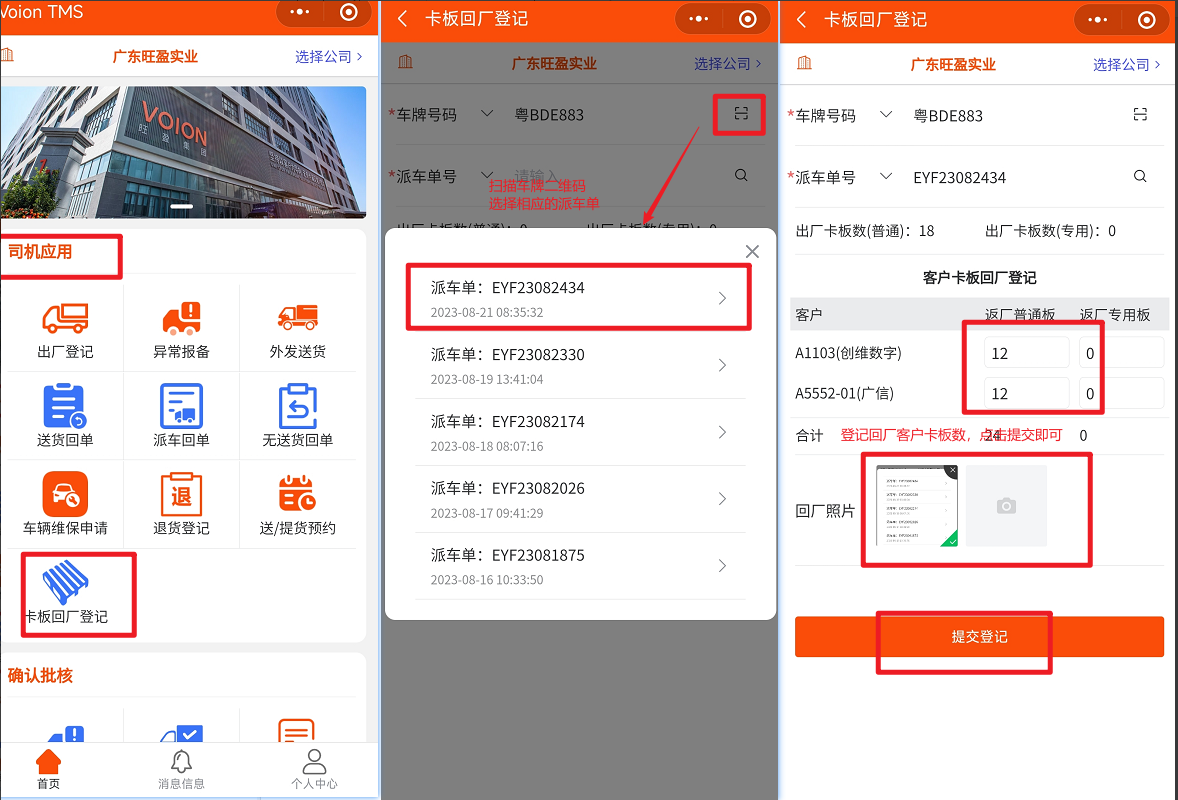Open the 外发送货 delivery icon
Image resolution: width=1178 pixels, height=800 pixels.
(298, 318)
